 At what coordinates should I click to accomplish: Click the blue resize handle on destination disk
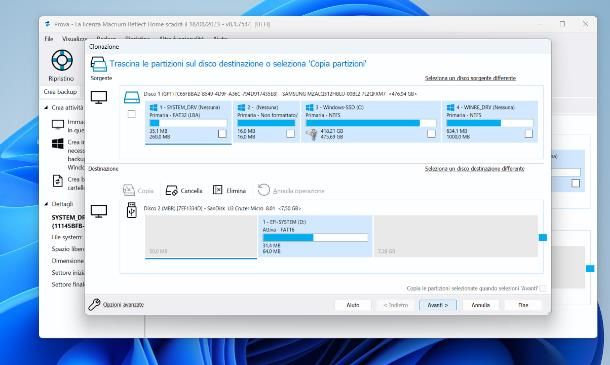click(543, 237)
